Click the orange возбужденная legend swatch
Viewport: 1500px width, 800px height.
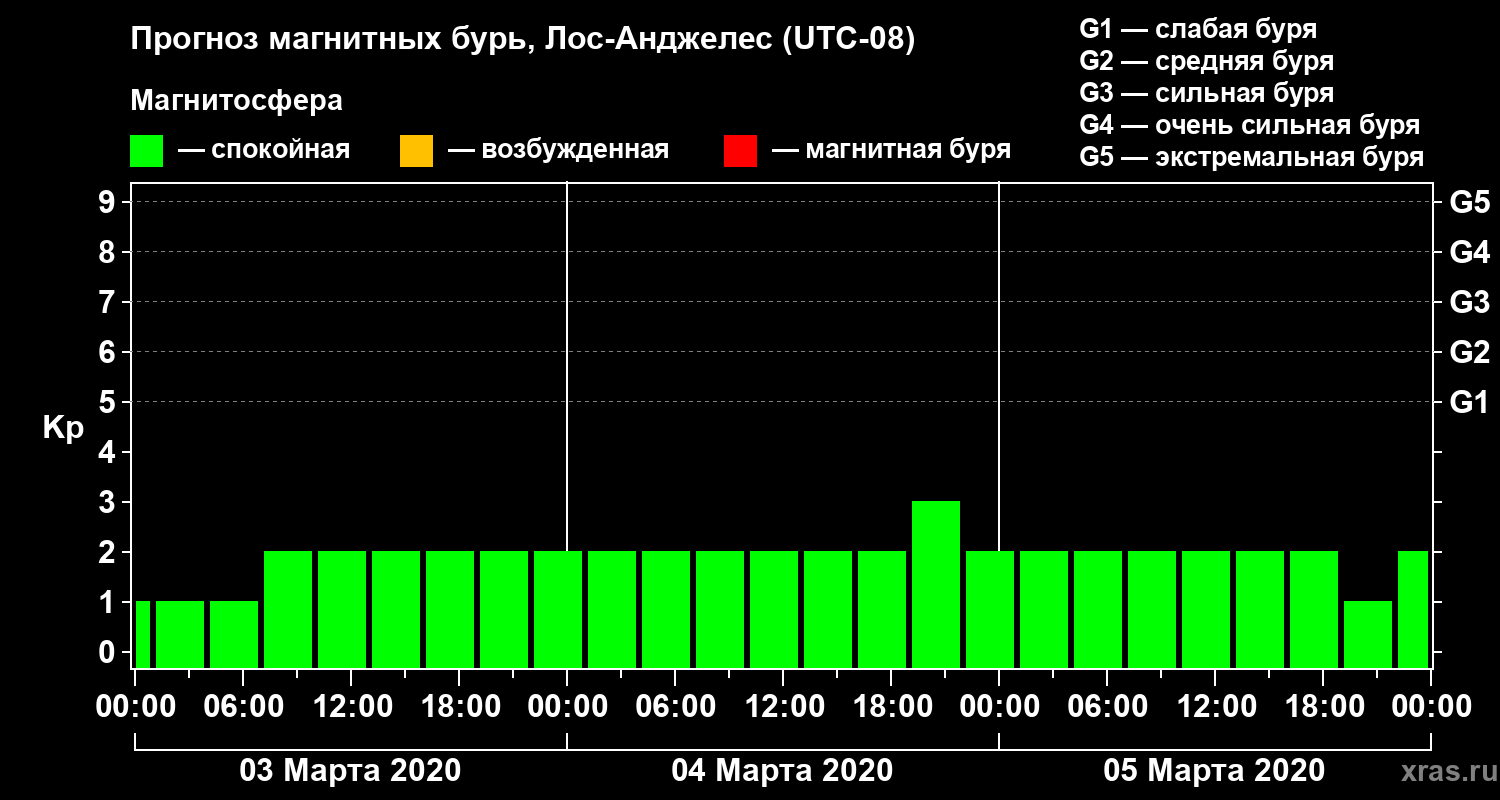(416, 150)
